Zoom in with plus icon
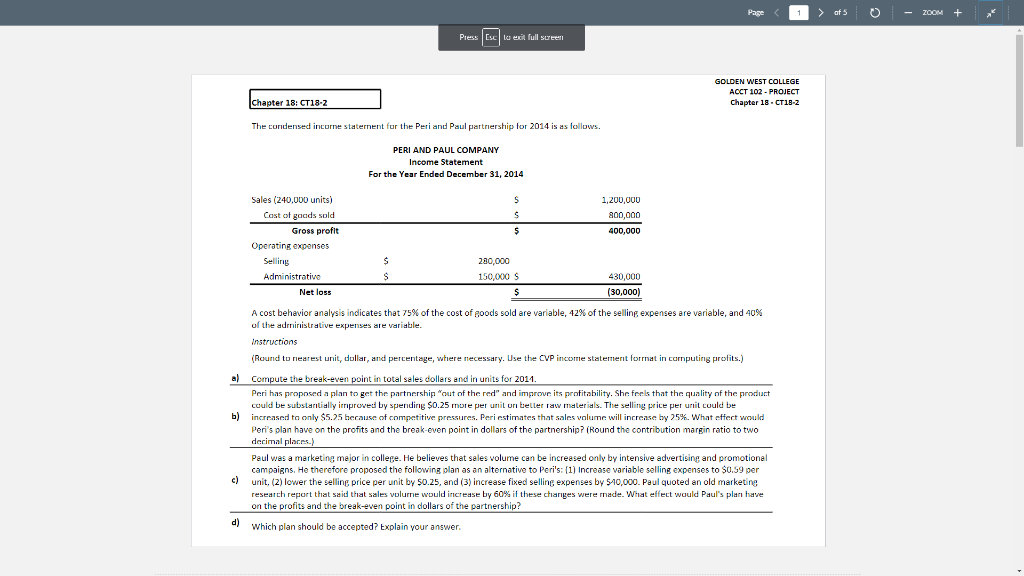The height and width of the screenshot is (576, 1024). tap(957, 12)
